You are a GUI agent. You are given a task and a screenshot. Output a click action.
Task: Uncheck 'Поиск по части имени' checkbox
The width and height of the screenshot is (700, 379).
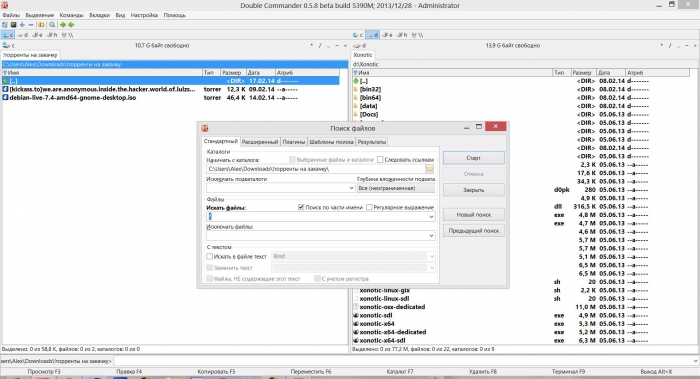tap(301, 208)
